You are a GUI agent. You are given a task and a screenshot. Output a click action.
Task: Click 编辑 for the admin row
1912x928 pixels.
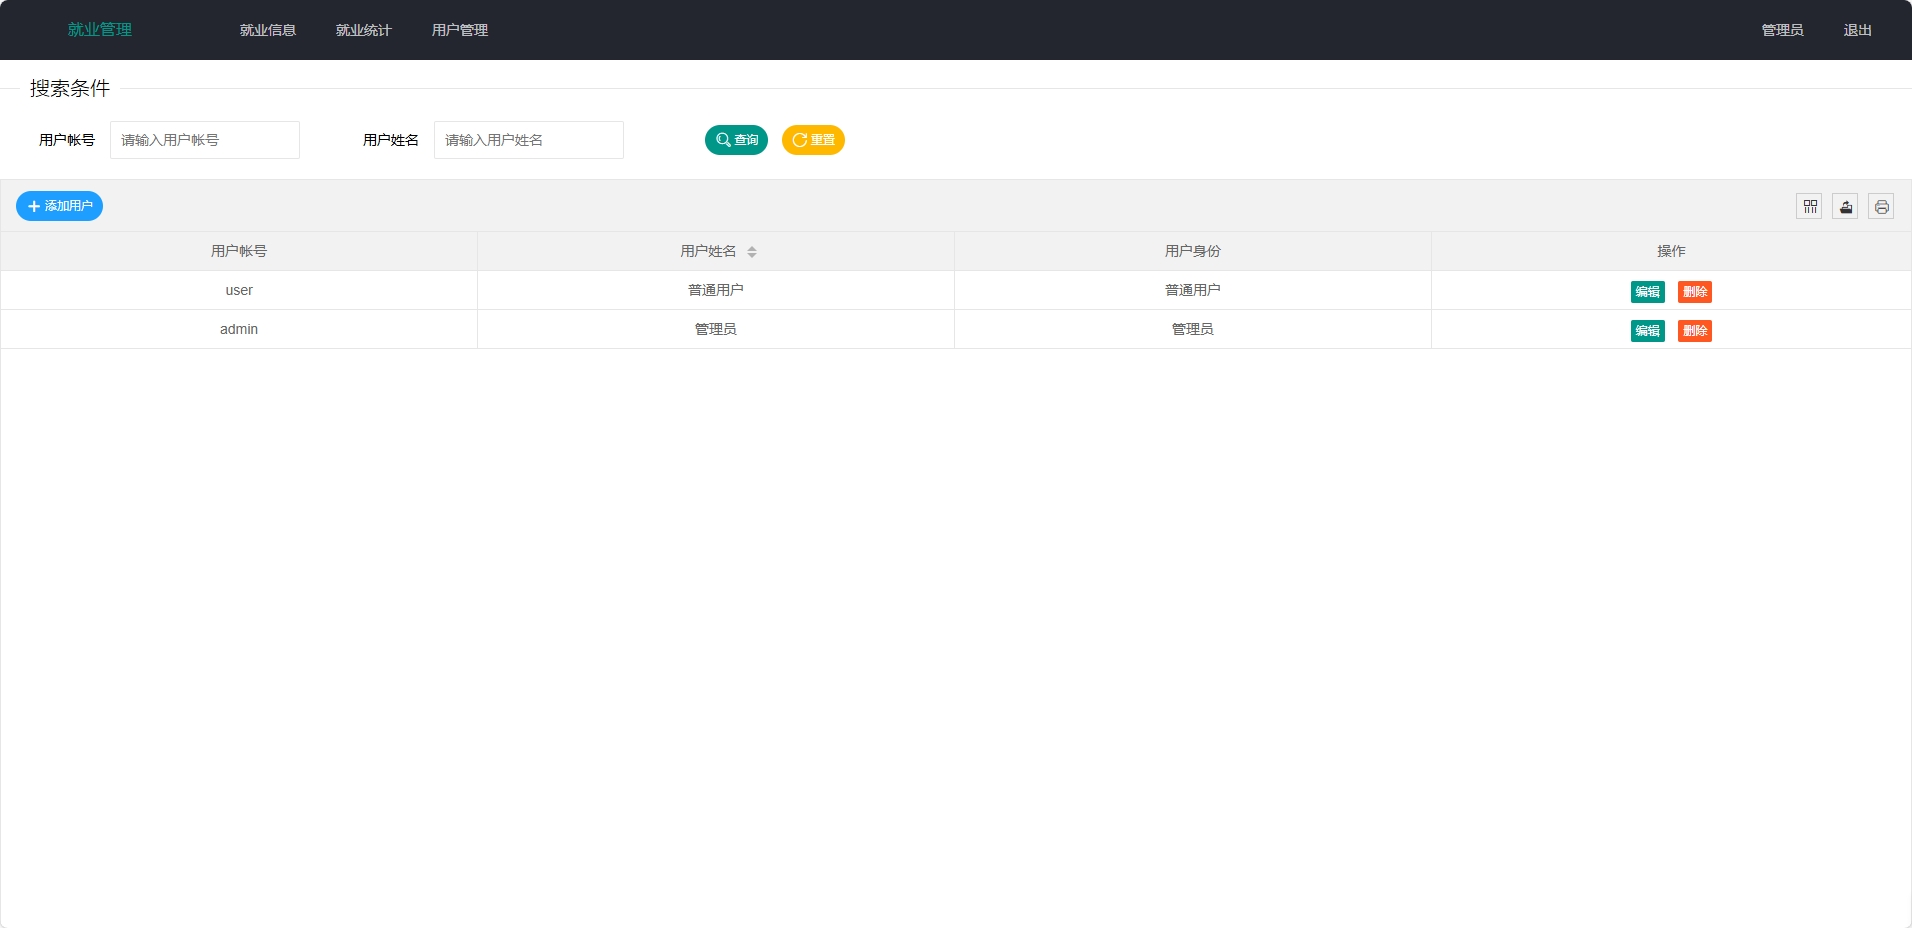1647,331
